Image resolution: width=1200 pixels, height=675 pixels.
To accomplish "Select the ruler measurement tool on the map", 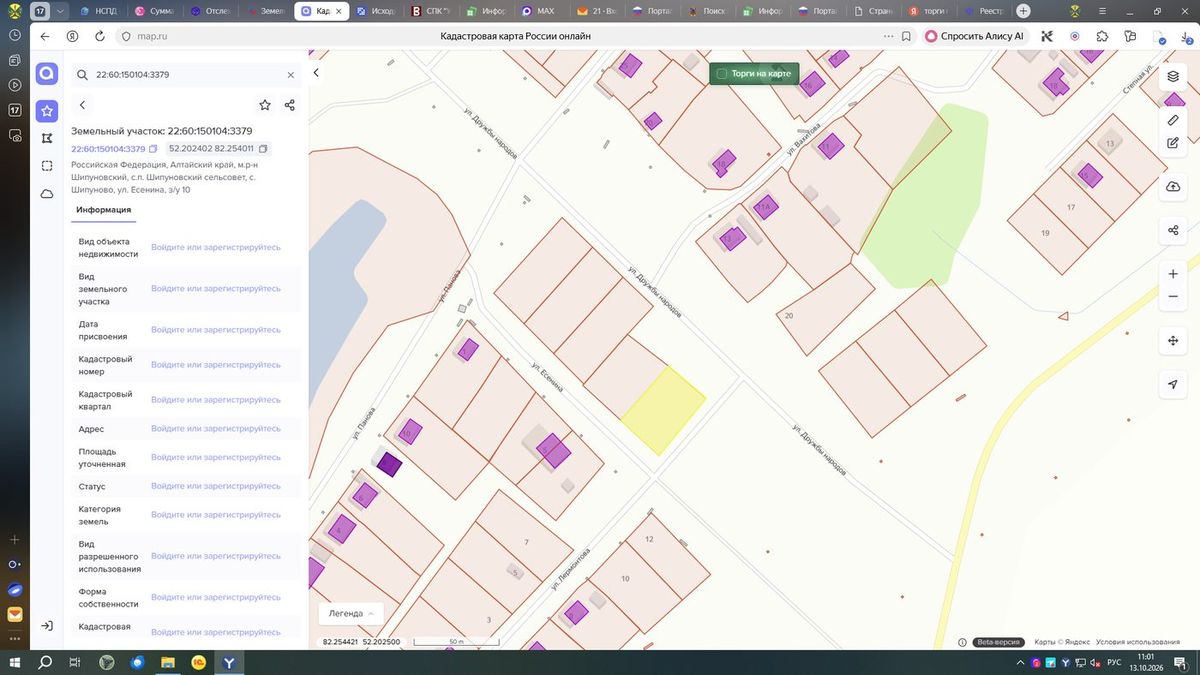I will pyautogui.click(x=1173, y=120).
